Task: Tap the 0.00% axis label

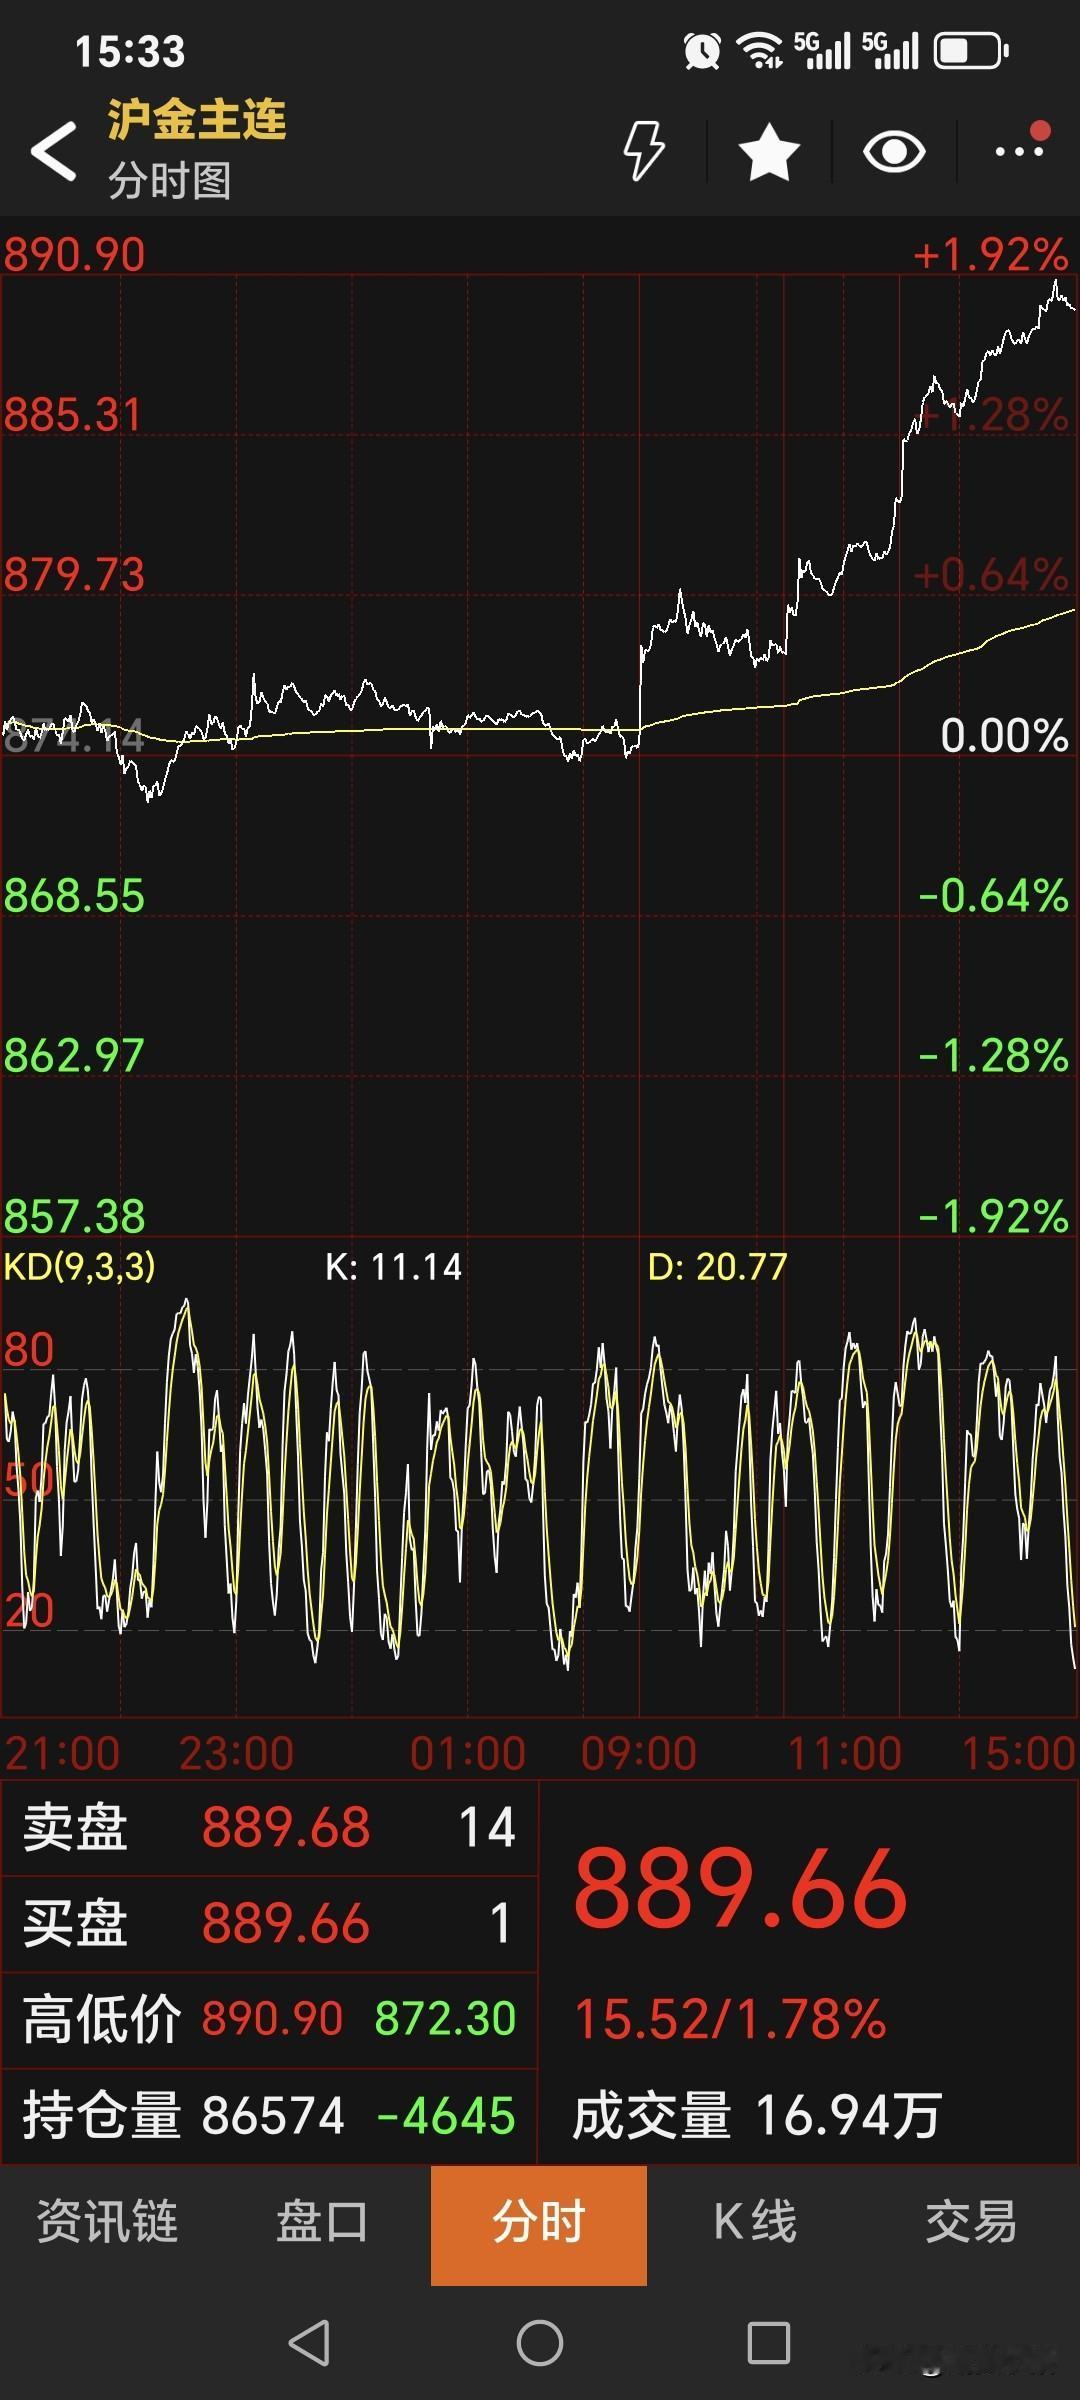Action: (x=1004, y=736)
